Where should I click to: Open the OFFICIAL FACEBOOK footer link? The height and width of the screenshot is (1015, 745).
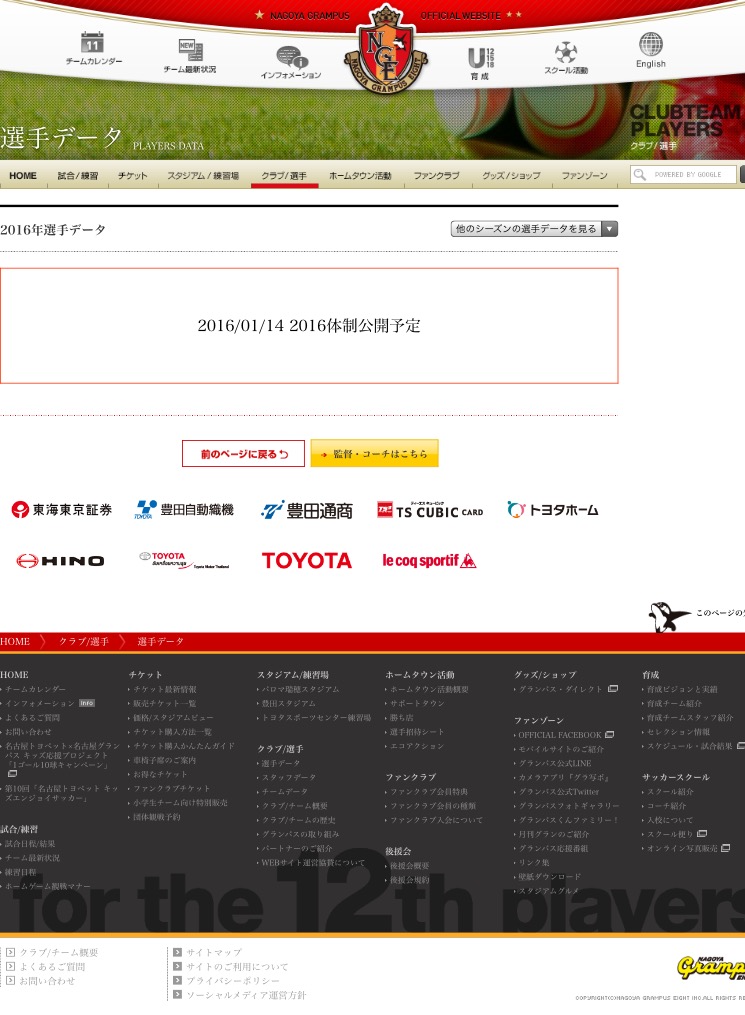tap(560, 735)
